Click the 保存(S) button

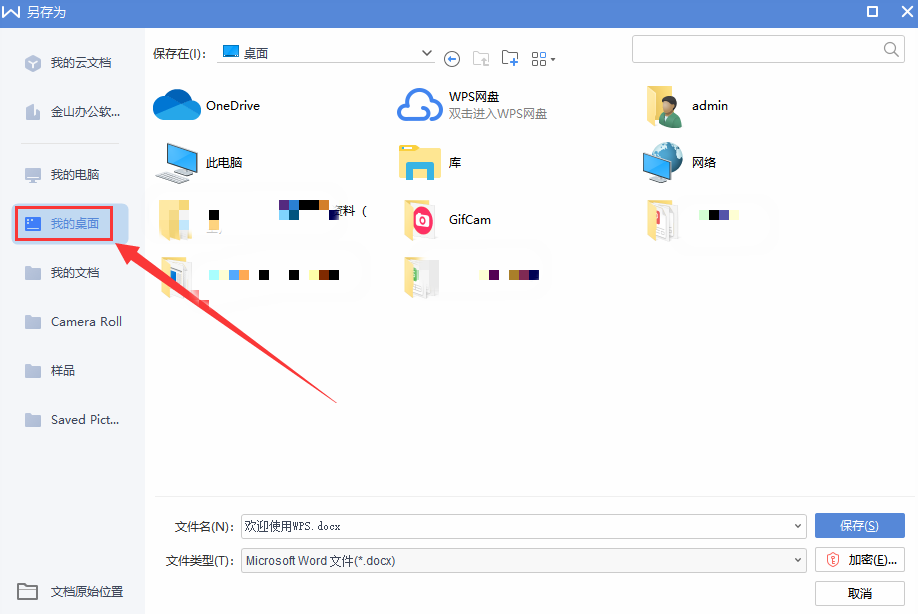pyautogui.click(x=859, y=526)
